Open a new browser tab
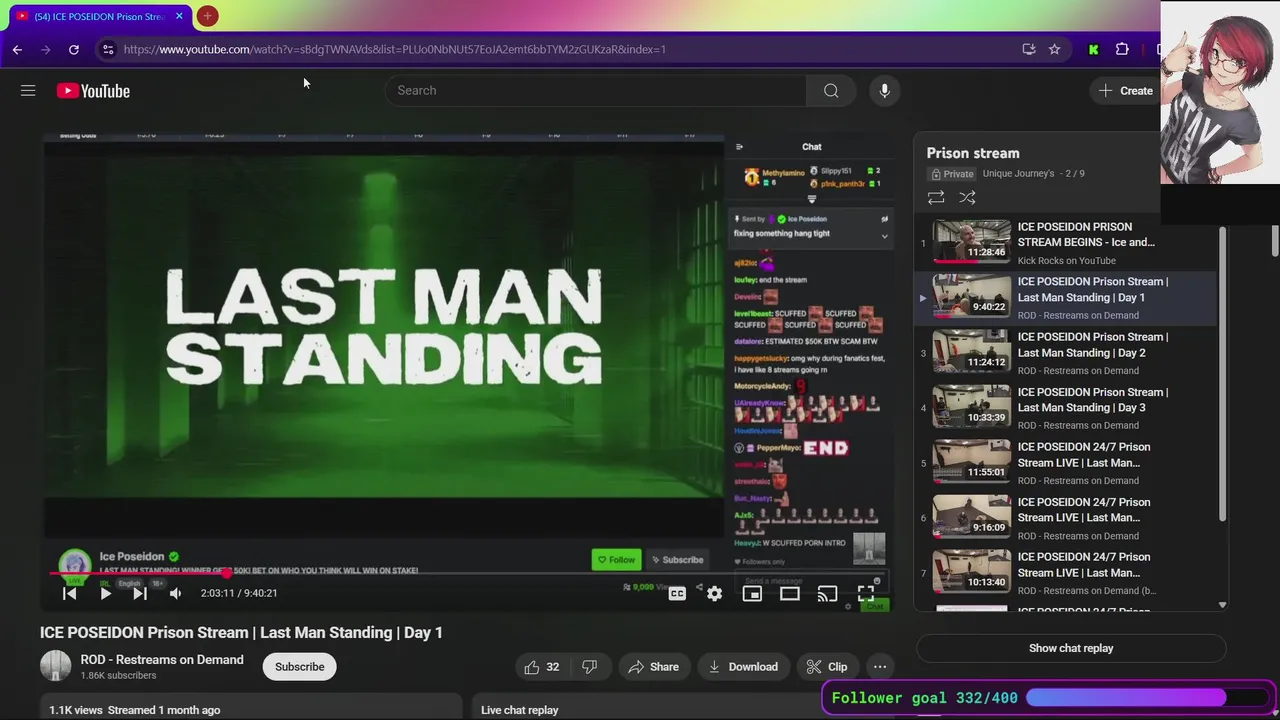Screen dimensions: 1280x720 point(207,16)
